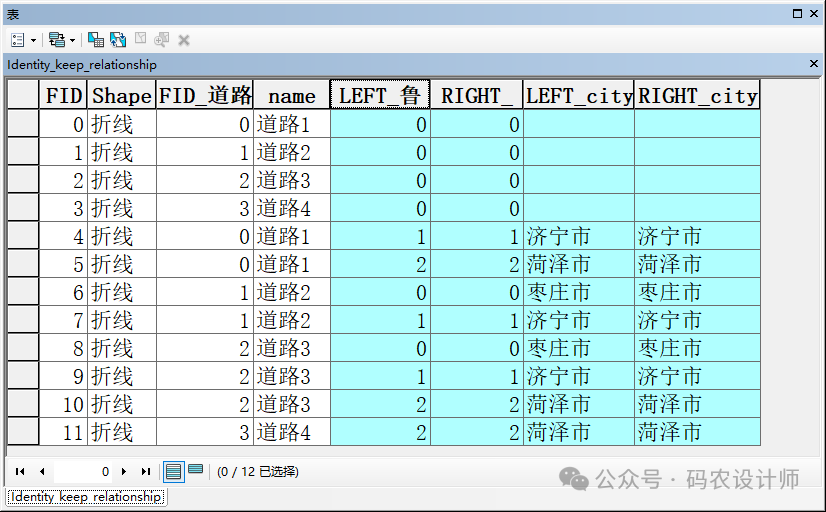The image size is (826, 512).
Task: Click the name column header
Action: [291, 96]
